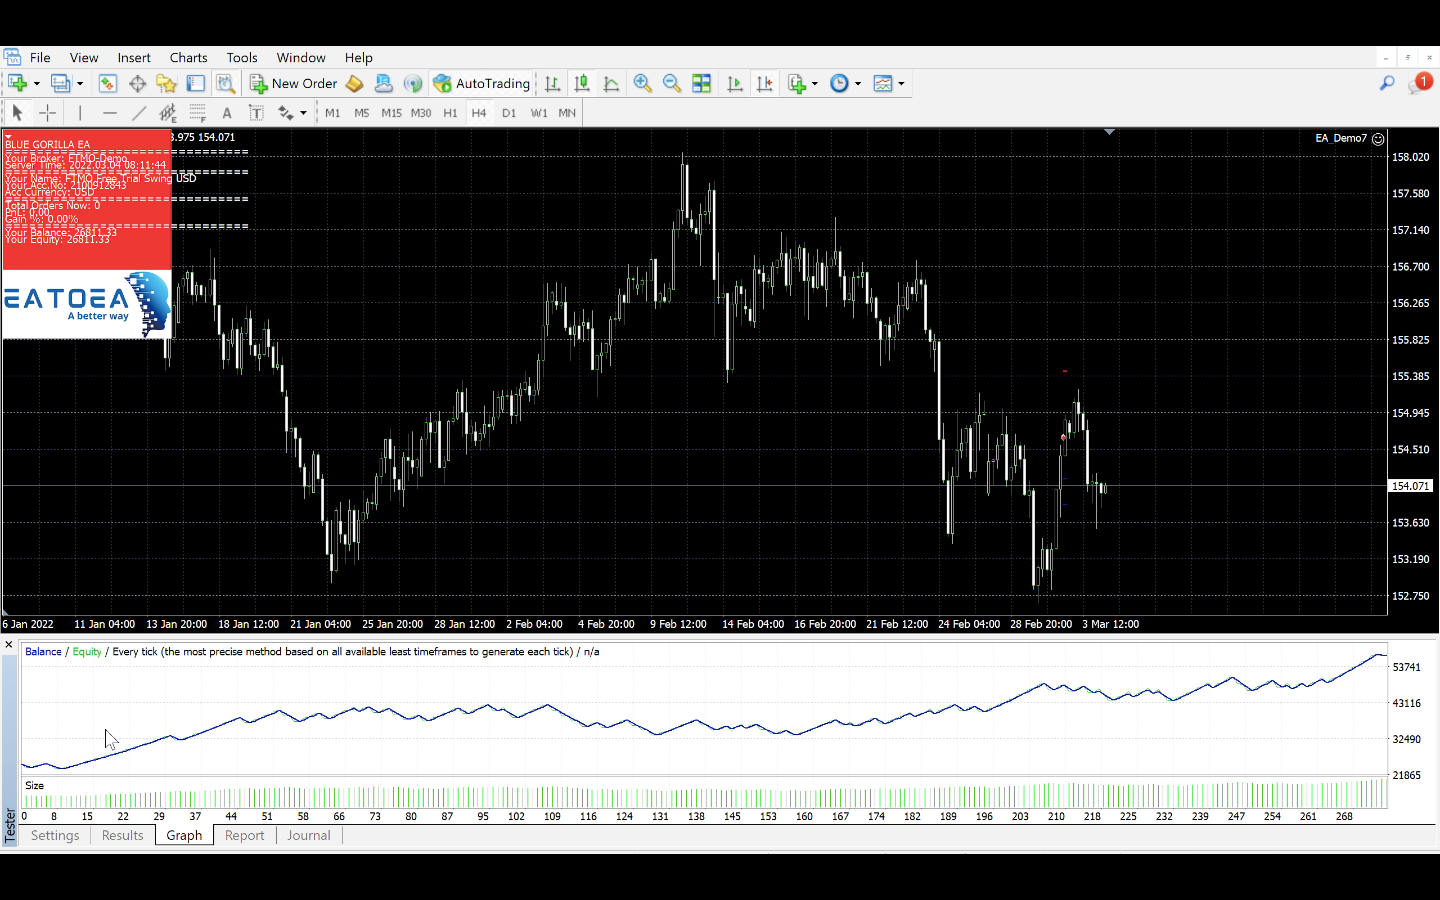Screen dimensions: 1440x900
Task: Open the Market Watch window icon
Action: click(107, 84)
